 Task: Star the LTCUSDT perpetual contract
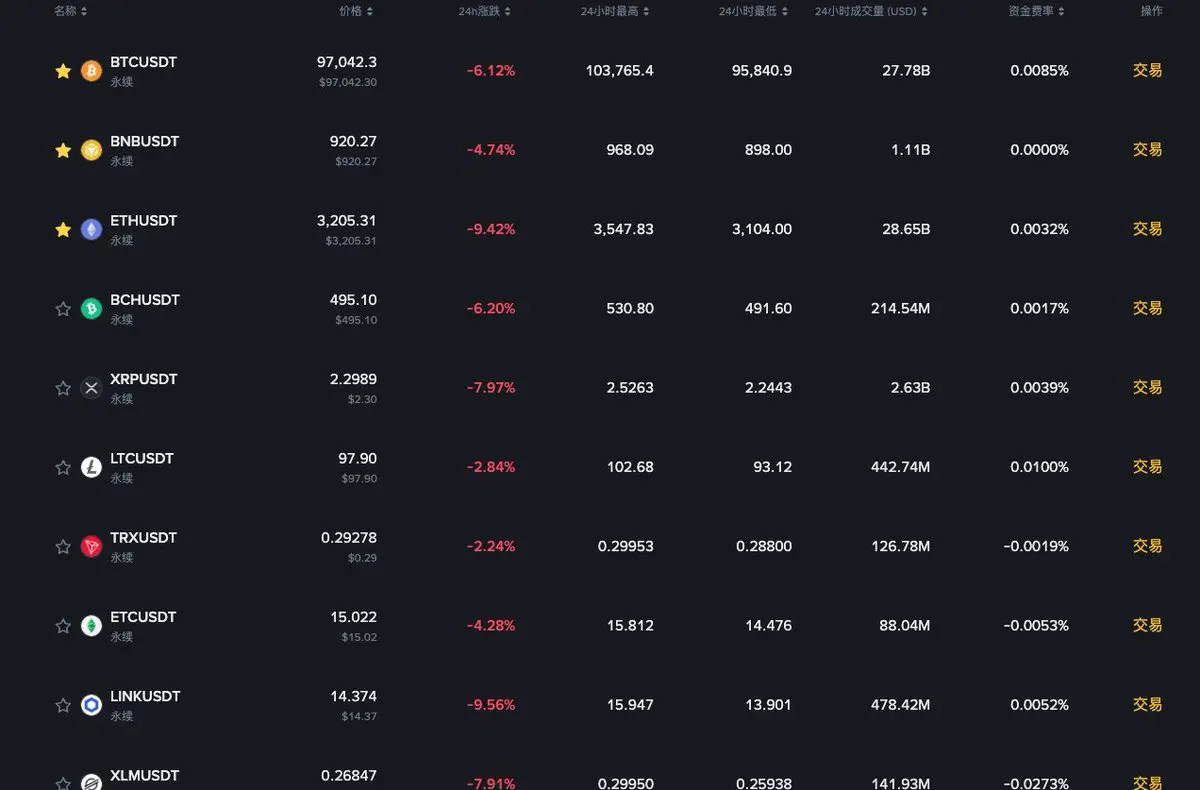(63, 467)
